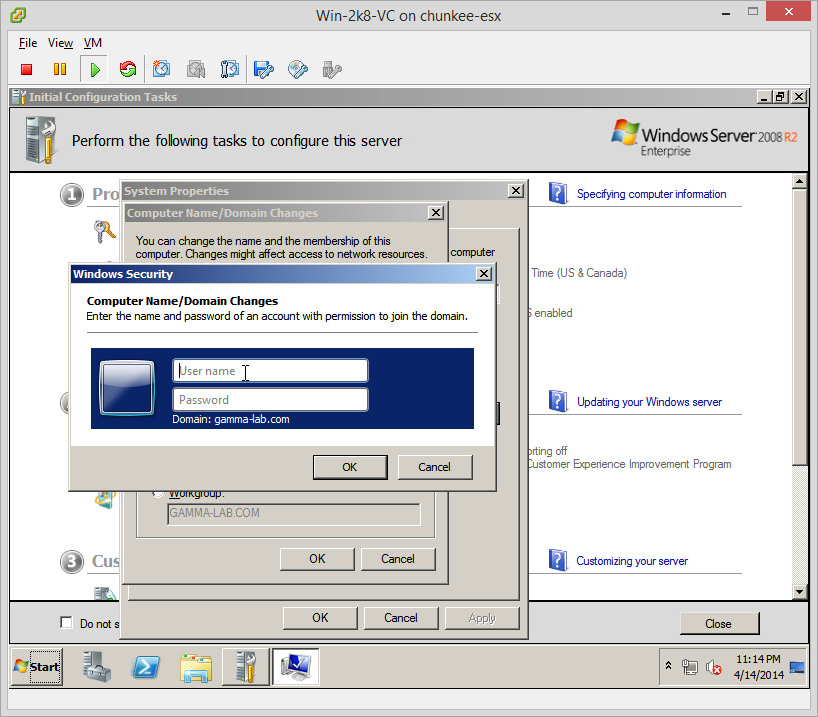Image resolution: width=818 pixels, height=717 pixels.
Task: Tick the 'Do not show' checkbox
Action: [67, 623]
